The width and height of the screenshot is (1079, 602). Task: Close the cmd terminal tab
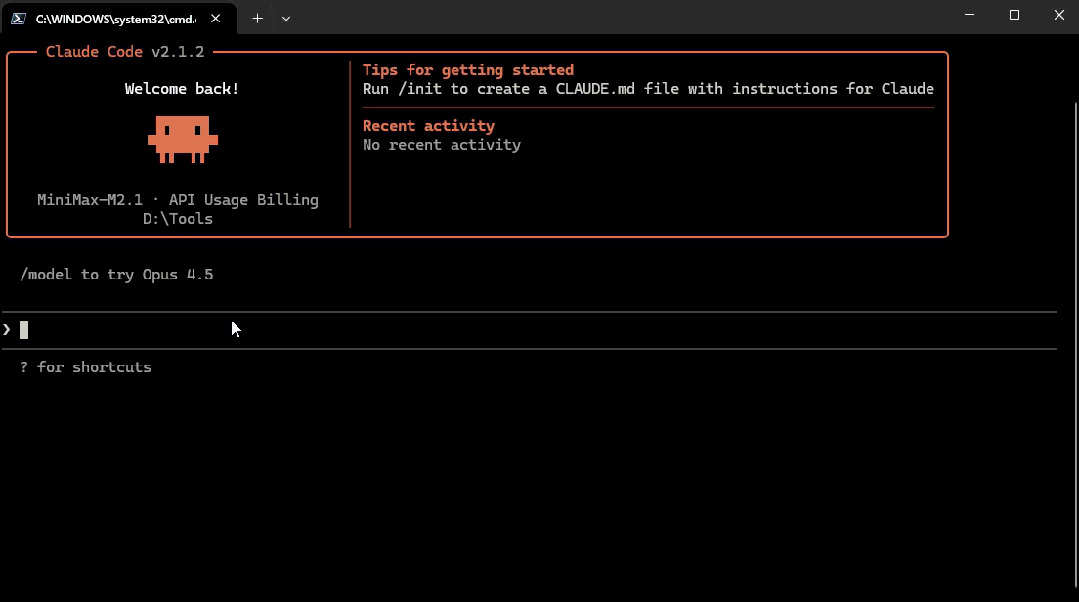click(215, 19)
